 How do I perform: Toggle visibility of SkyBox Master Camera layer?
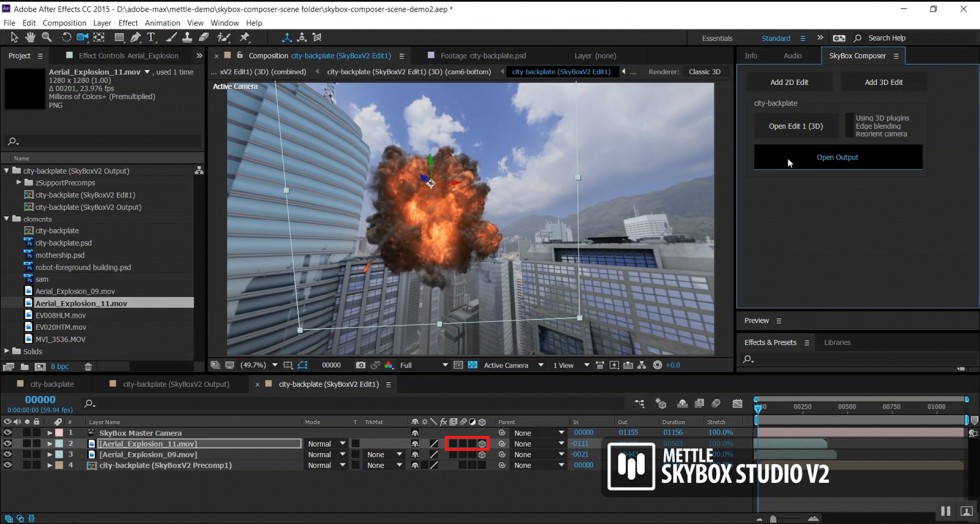(7, 433)
